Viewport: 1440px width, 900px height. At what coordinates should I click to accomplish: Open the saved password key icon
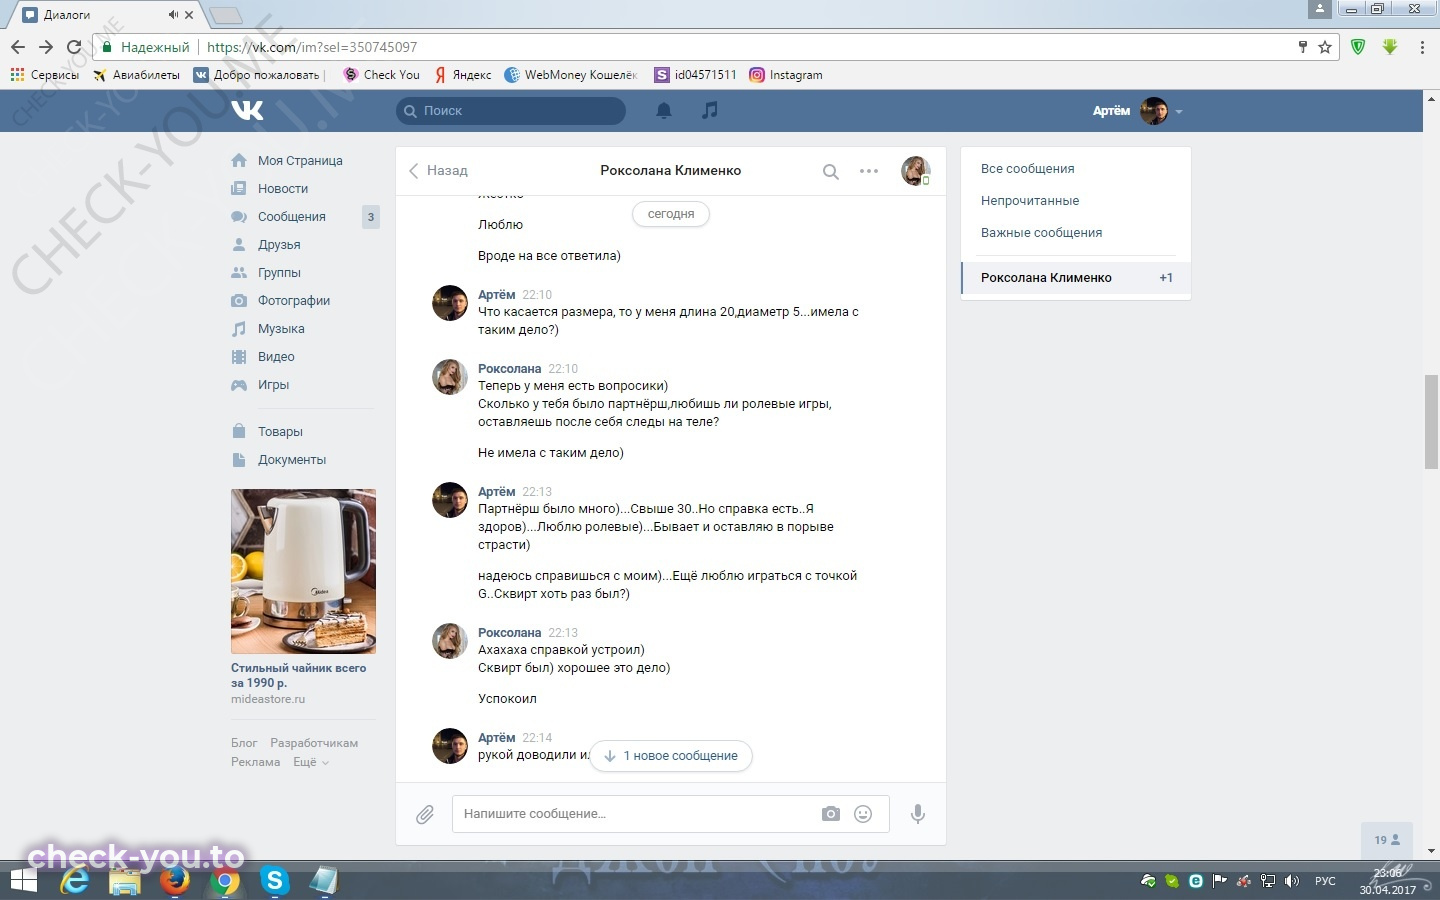pos(1302,47)
